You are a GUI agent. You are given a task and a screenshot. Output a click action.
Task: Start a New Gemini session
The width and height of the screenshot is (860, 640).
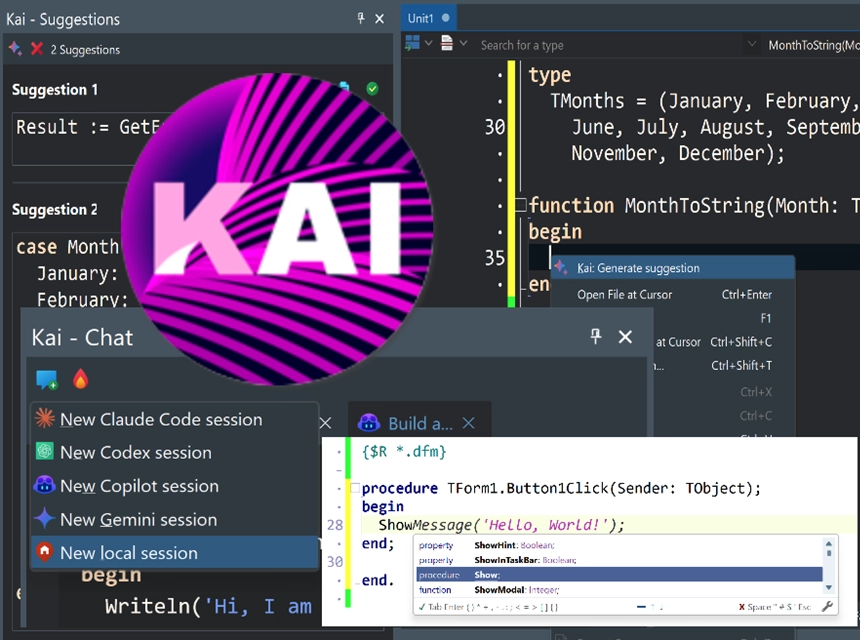pyautogui.click(x=174, y=519)
